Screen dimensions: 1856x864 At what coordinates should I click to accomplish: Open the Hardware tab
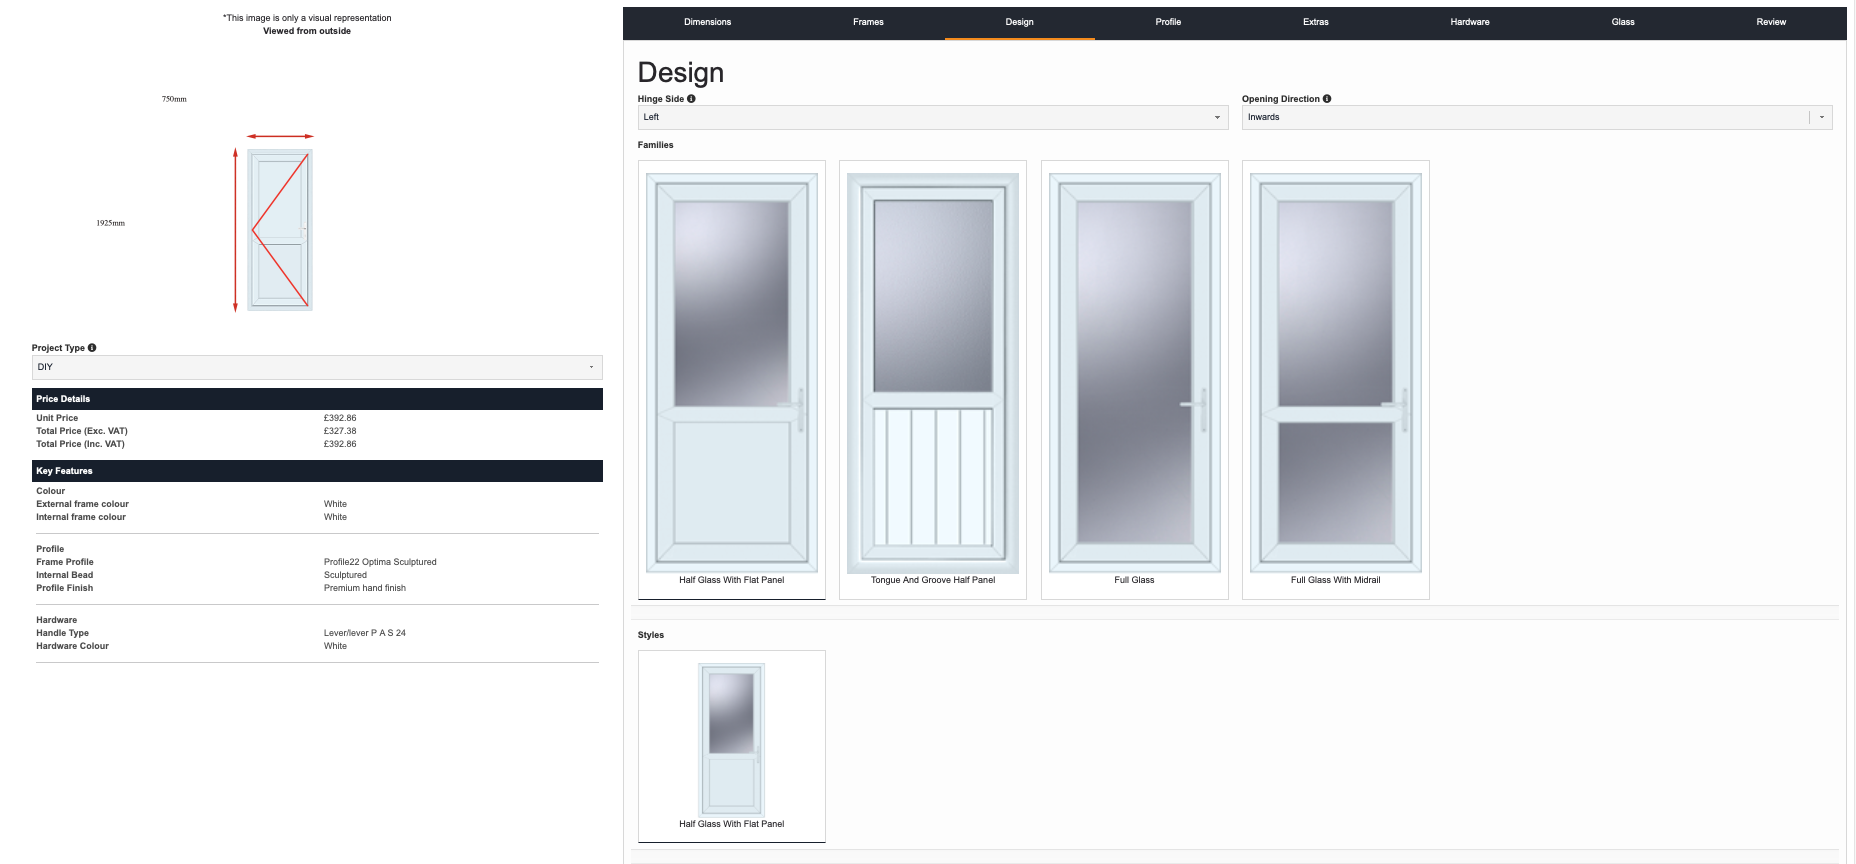pyautogui.click(x=1469, y=22)
